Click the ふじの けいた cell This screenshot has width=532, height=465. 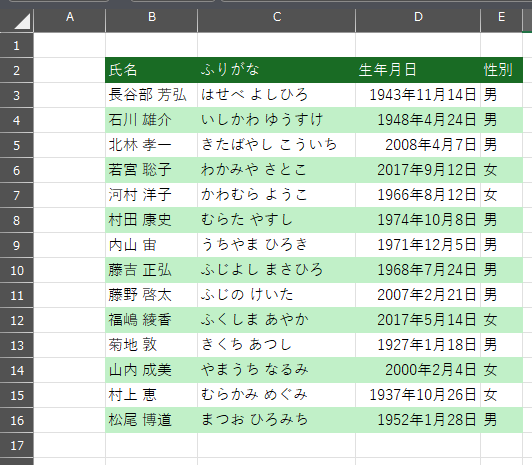point(277,295)
